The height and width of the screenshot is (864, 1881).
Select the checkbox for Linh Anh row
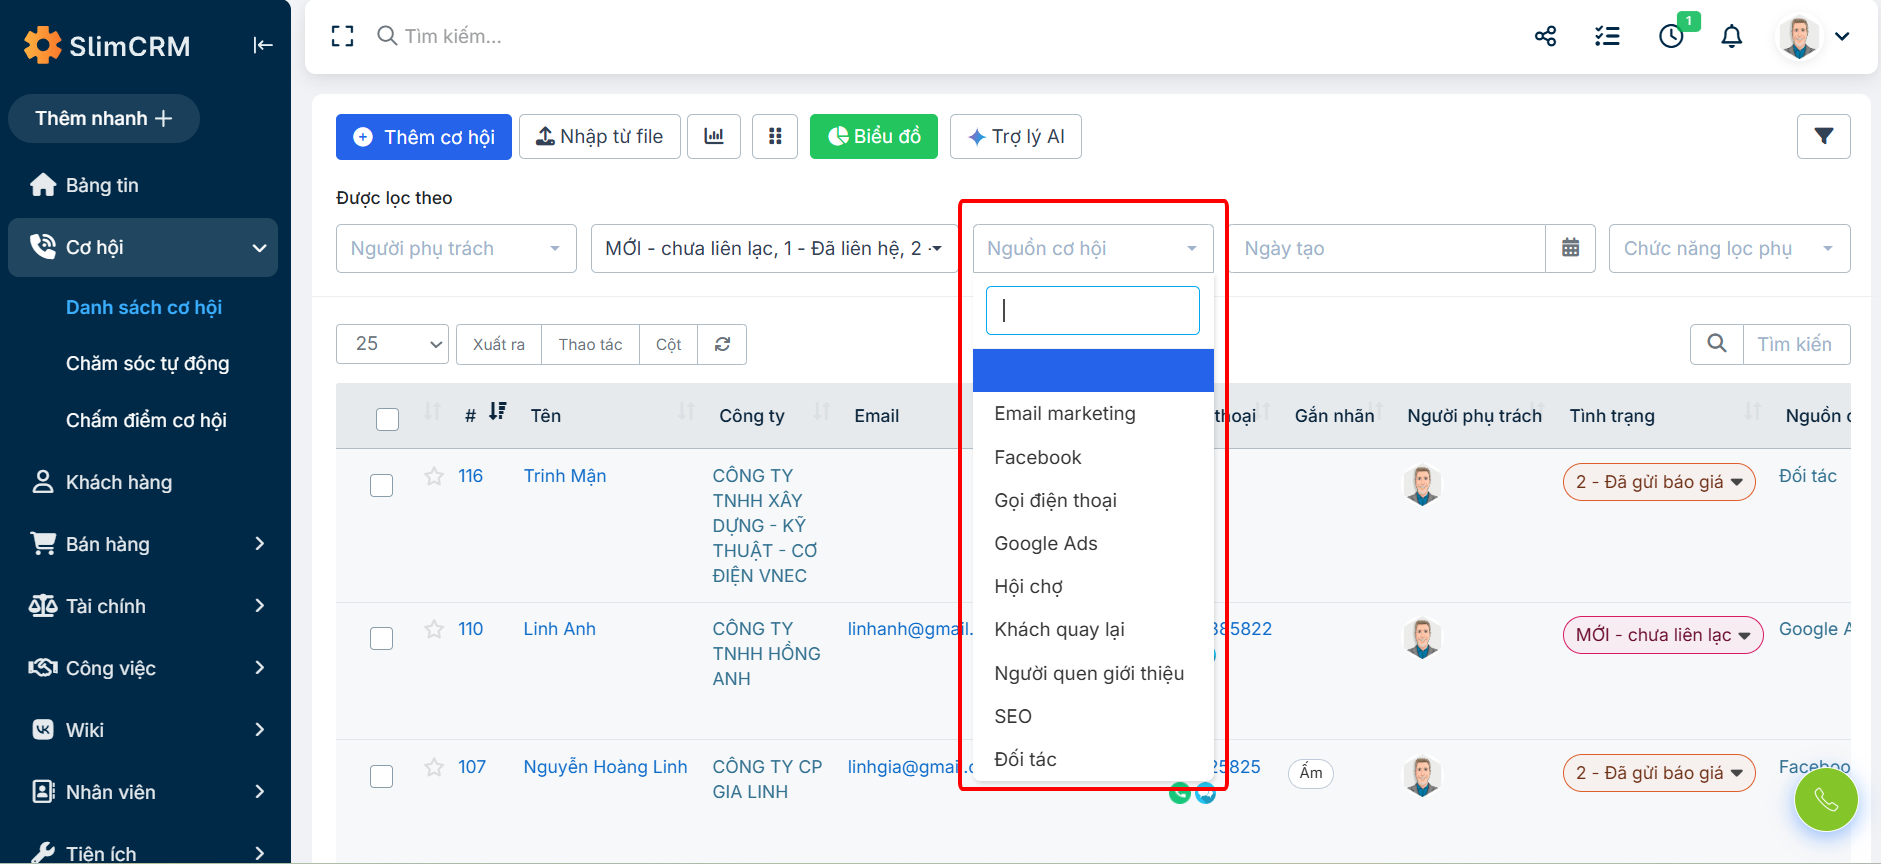[382, 639]
